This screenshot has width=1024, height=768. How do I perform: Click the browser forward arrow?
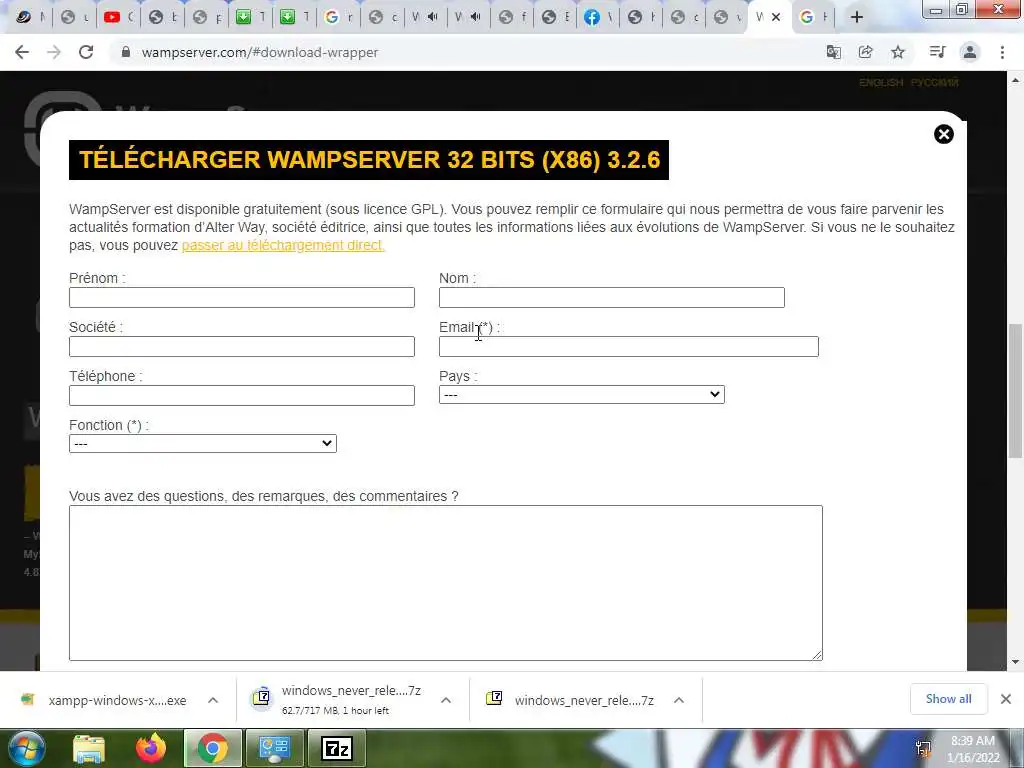pos(54,52)
